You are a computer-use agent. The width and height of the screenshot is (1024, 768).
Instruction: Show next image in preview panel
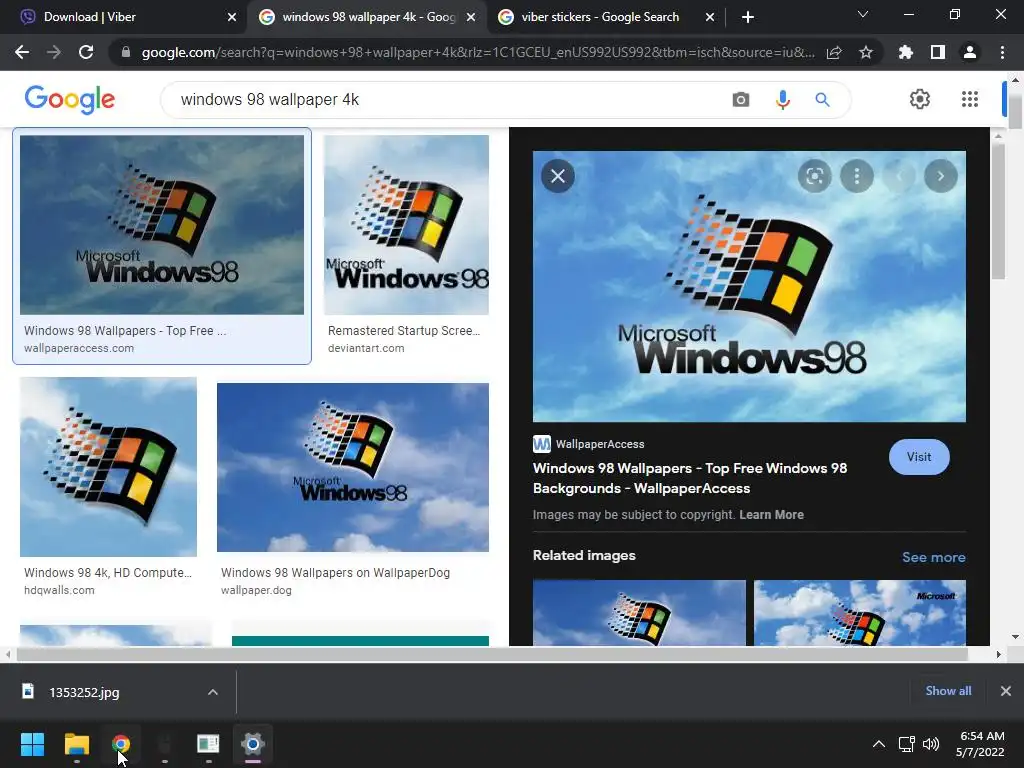tap(940, 176)
